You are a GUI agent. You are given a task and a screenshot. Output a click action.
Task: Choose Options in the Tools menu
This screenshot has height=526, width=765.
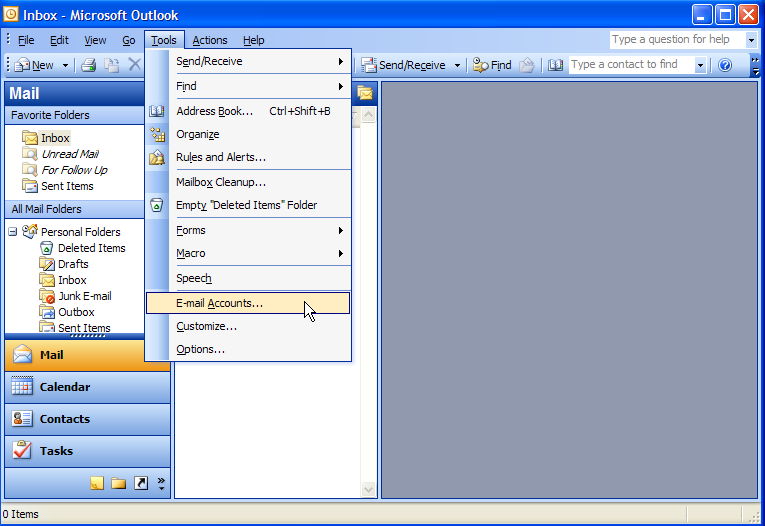[x=248, y=349]
